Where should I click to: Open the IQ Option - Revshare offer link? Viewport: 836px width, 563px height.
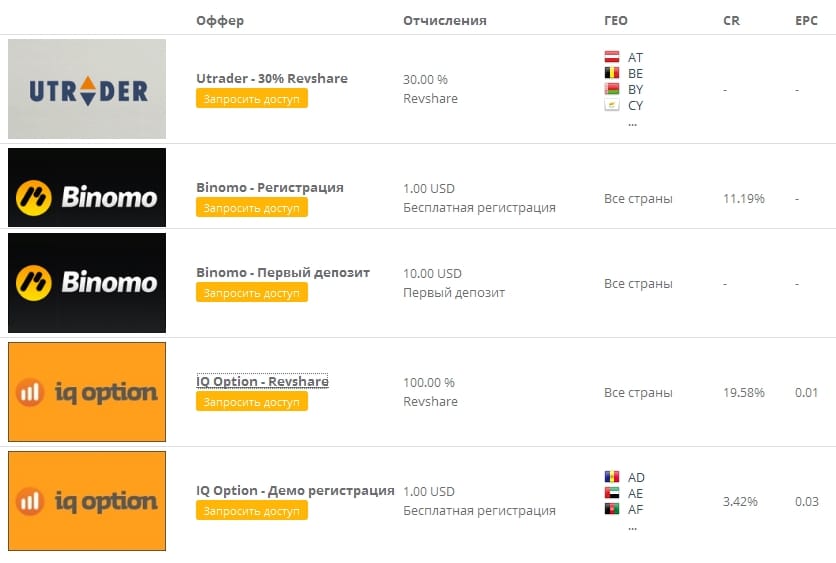coord(262,381)
